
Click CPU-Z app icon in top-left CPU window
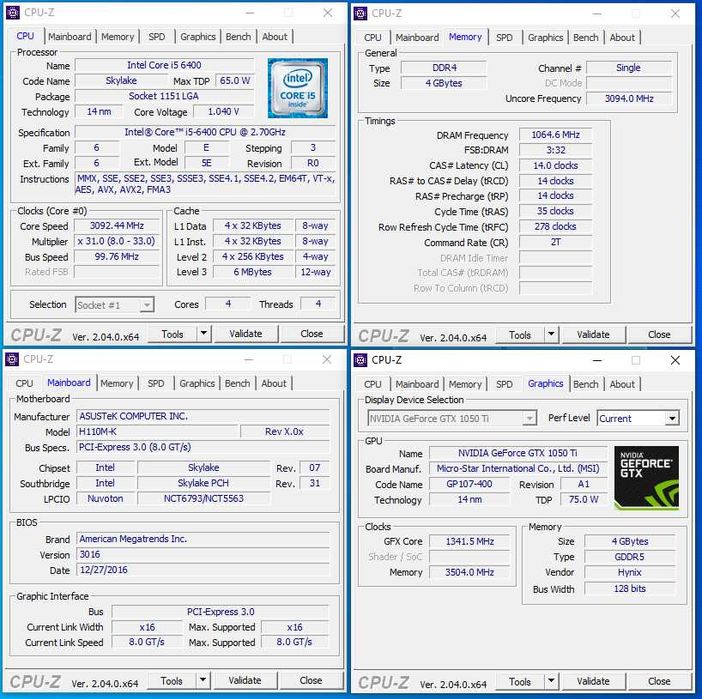point(13,13)
